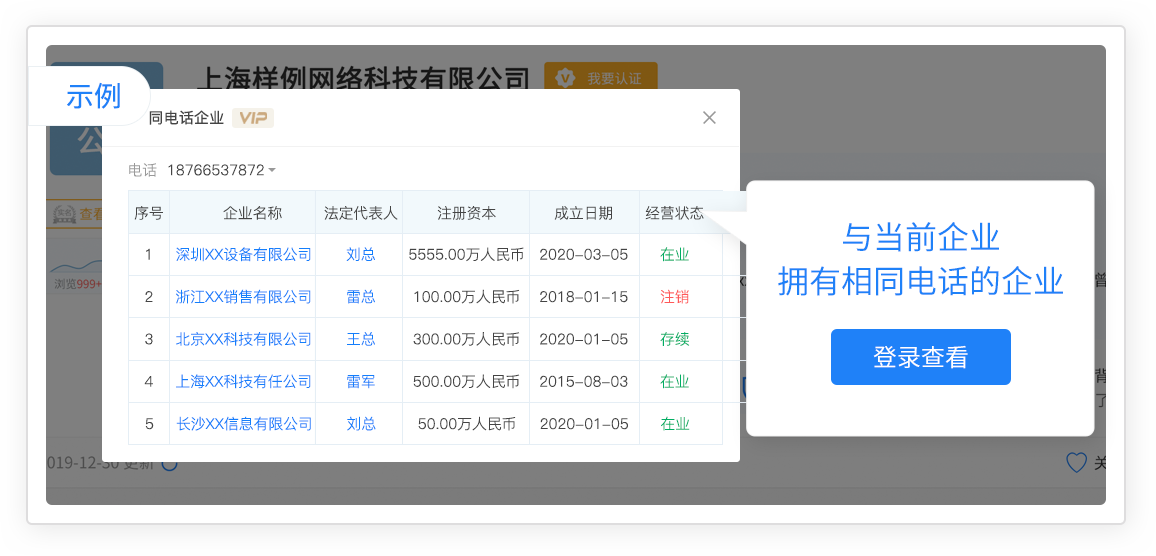Click the 上海样例网络科技有限公司 title

[x=365, y=78]
